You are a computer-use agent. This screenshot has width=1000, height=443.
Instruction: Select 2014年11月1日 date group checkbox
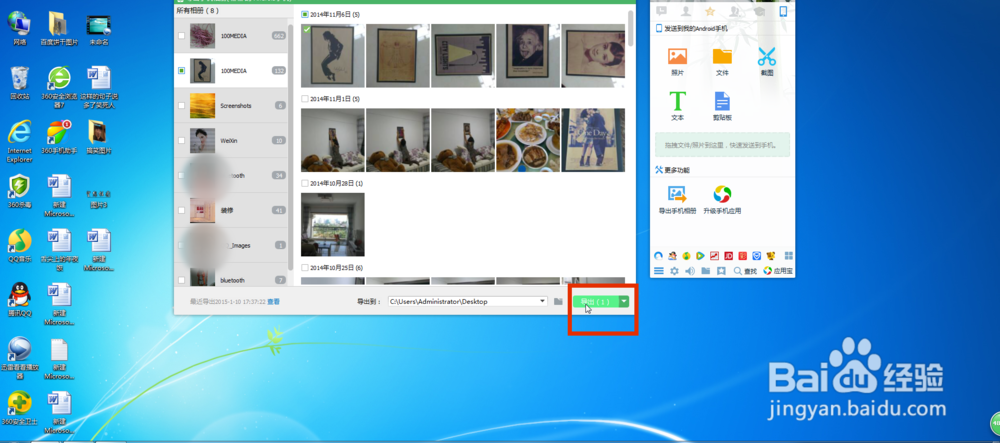pos(305,99)
